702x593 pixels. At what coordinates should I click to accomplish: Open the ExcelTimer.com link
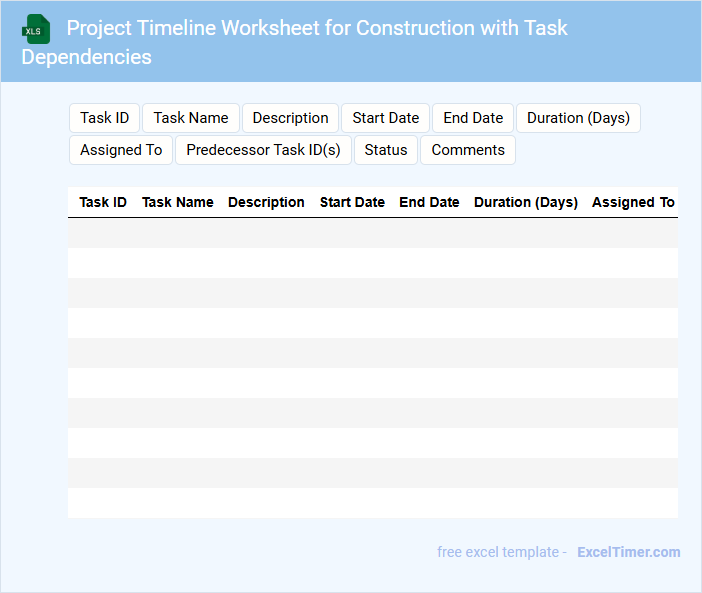point(628,552)
